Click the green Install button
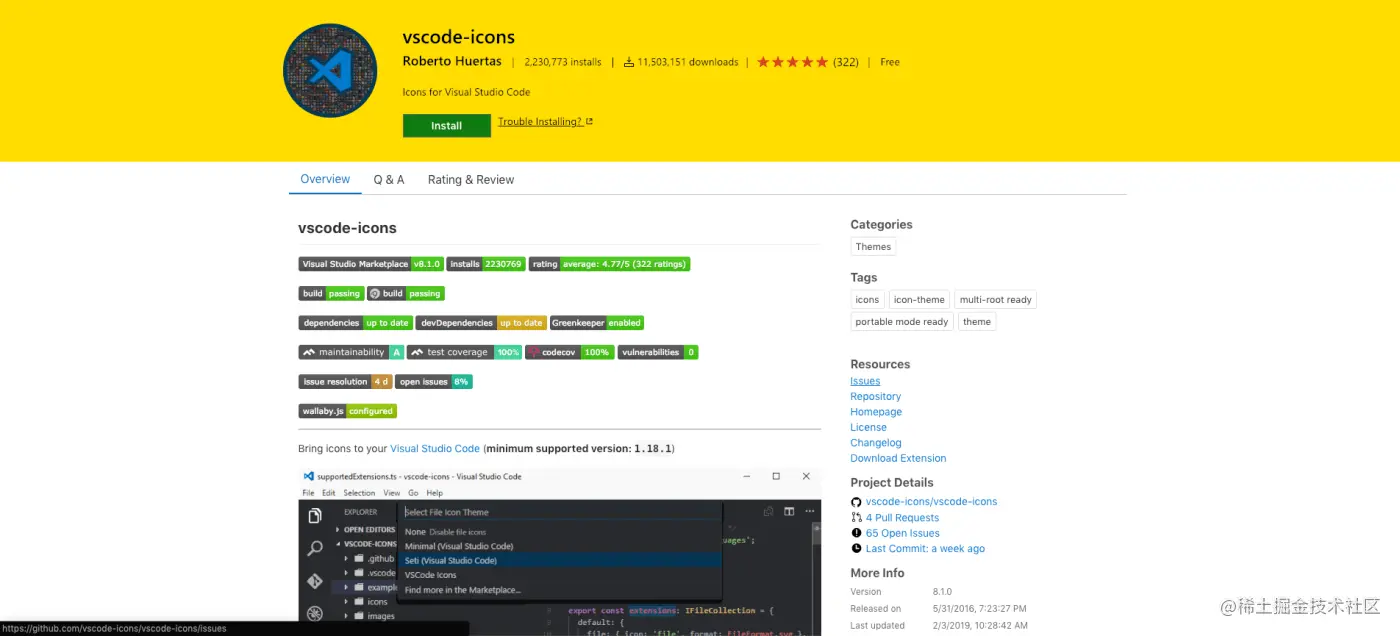The height and width of the screenshot is (636, 1400). pos(447,126)
